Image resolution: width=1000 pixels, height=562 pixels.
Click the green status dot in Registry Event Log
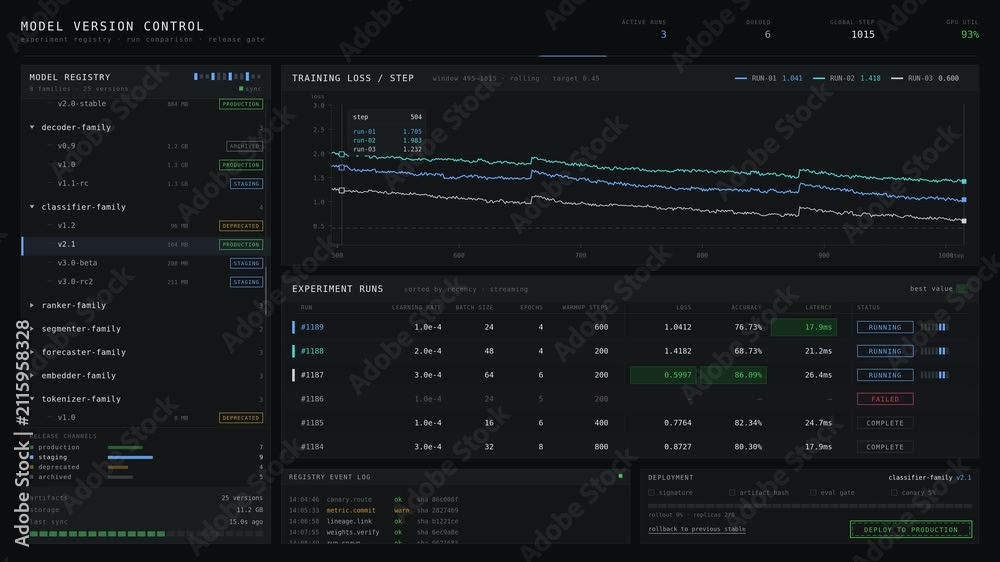click(x=621, y=476)
